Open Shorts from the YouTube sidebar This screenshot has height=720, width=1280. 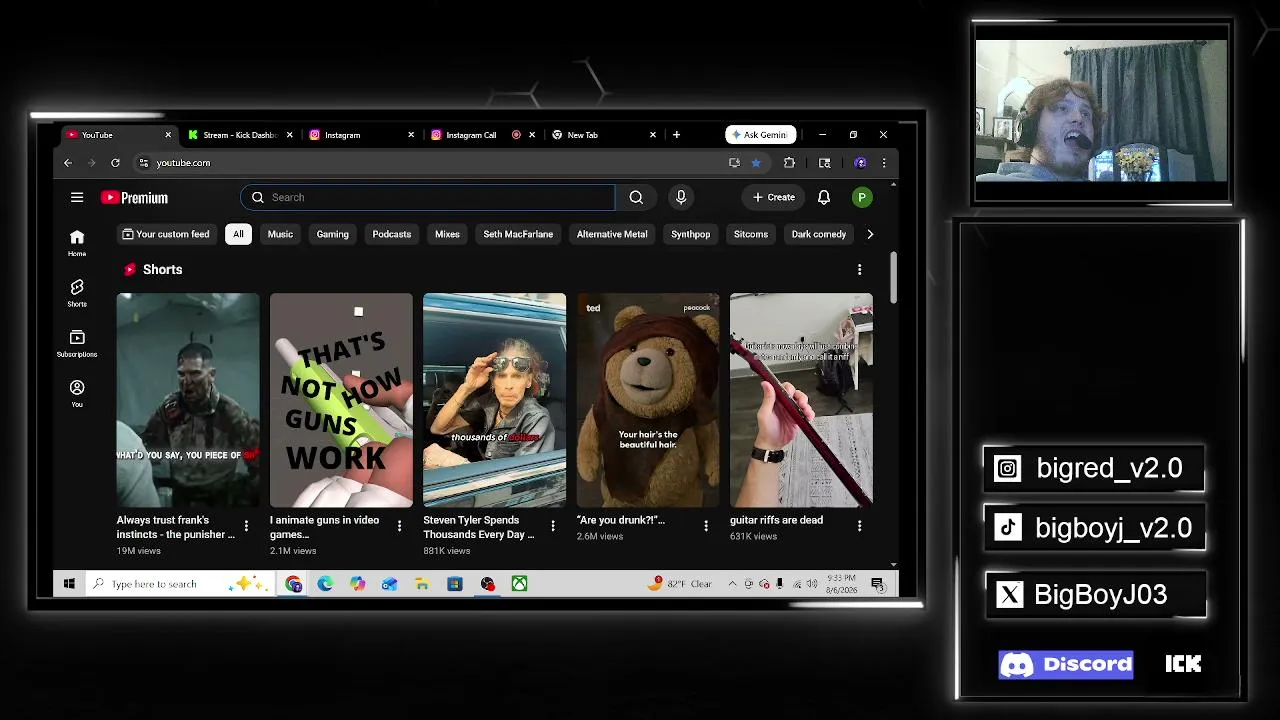(x=77, y=293)
